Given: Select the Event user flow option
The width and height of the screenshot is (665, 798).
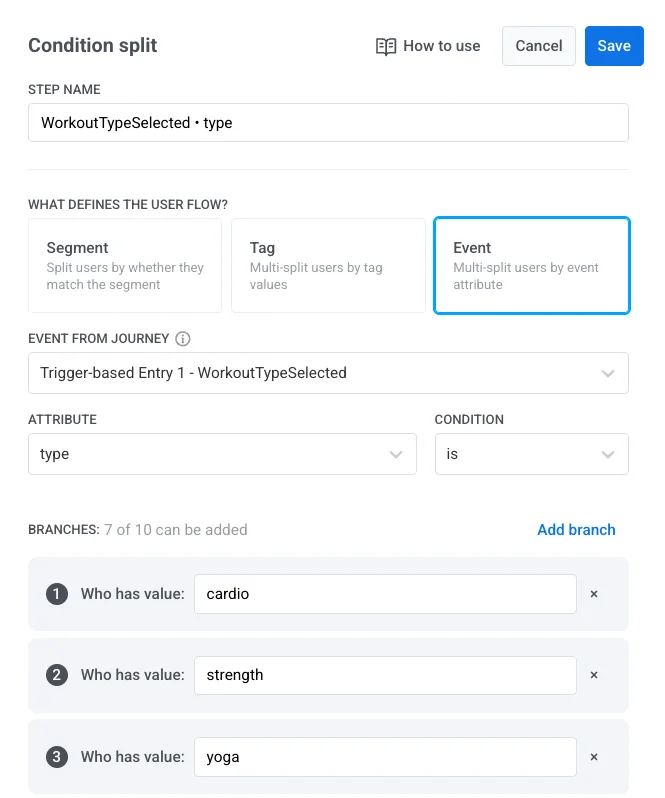Looking at the screenshot, I should [x=531, y=266].
